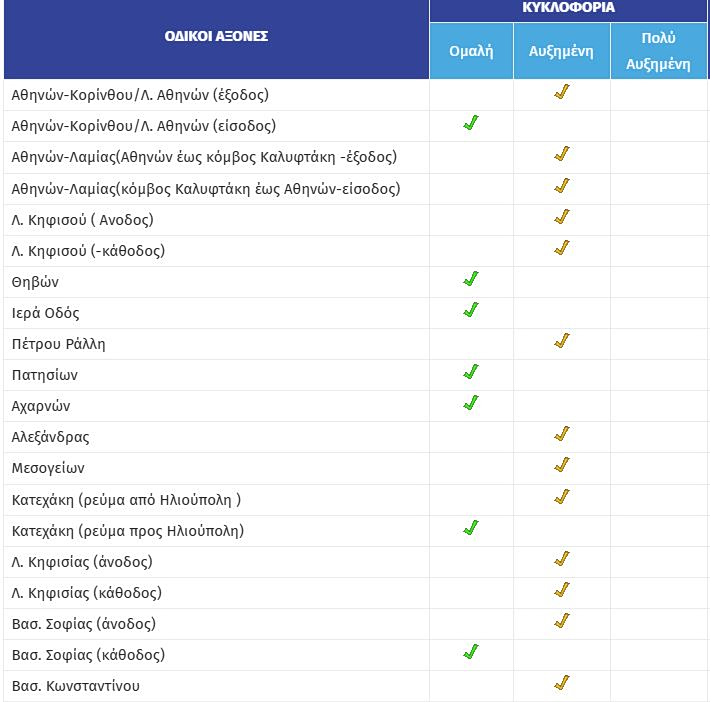Screen dimensions: 710x702
Task: Click the Αθηνών-Λαμίας Καλυφτάκη -έξοδος road name
Action: pyautogui.click(x=204, y=157)
